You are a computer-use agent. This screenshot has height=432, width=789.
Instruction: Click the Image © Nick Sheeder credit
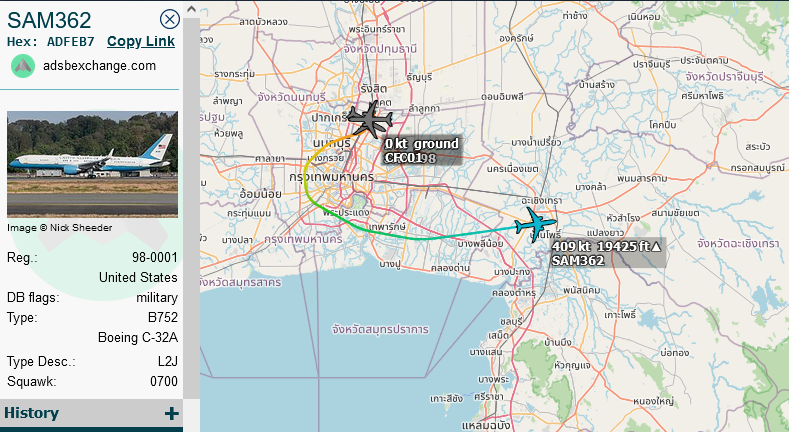pyautogui.click(x=59, y=228)
